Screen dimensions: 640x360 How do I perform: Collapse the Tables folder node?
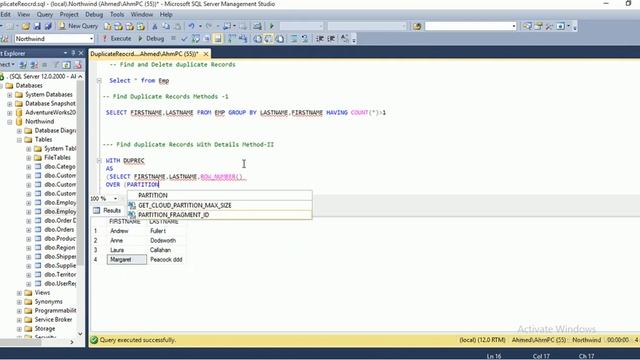pos(19,140)
